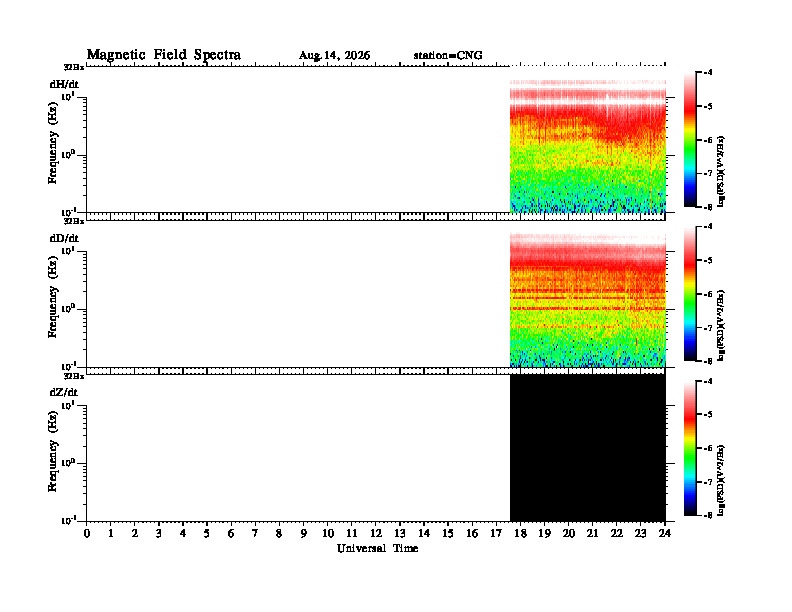Click the 10^1 frequency tick of dD/dt panel

69,250
